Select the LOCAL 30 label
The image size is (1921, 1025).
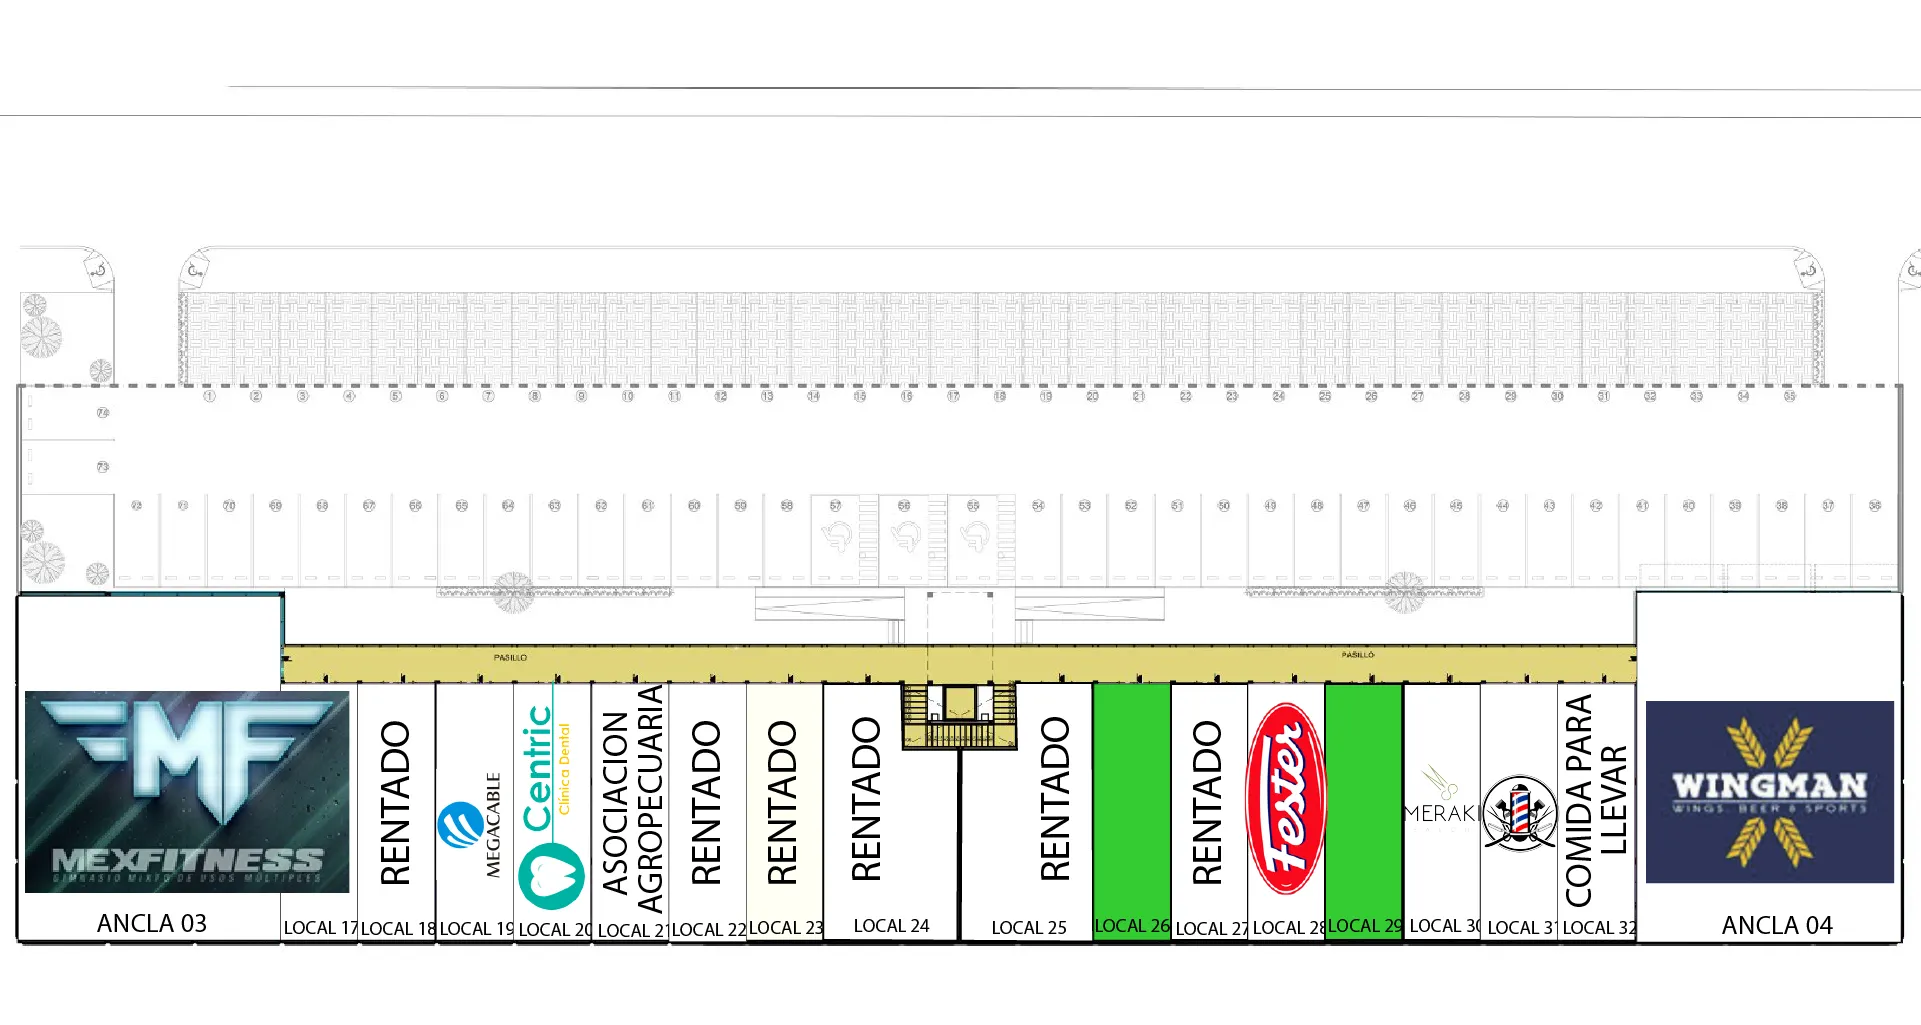1445,925
